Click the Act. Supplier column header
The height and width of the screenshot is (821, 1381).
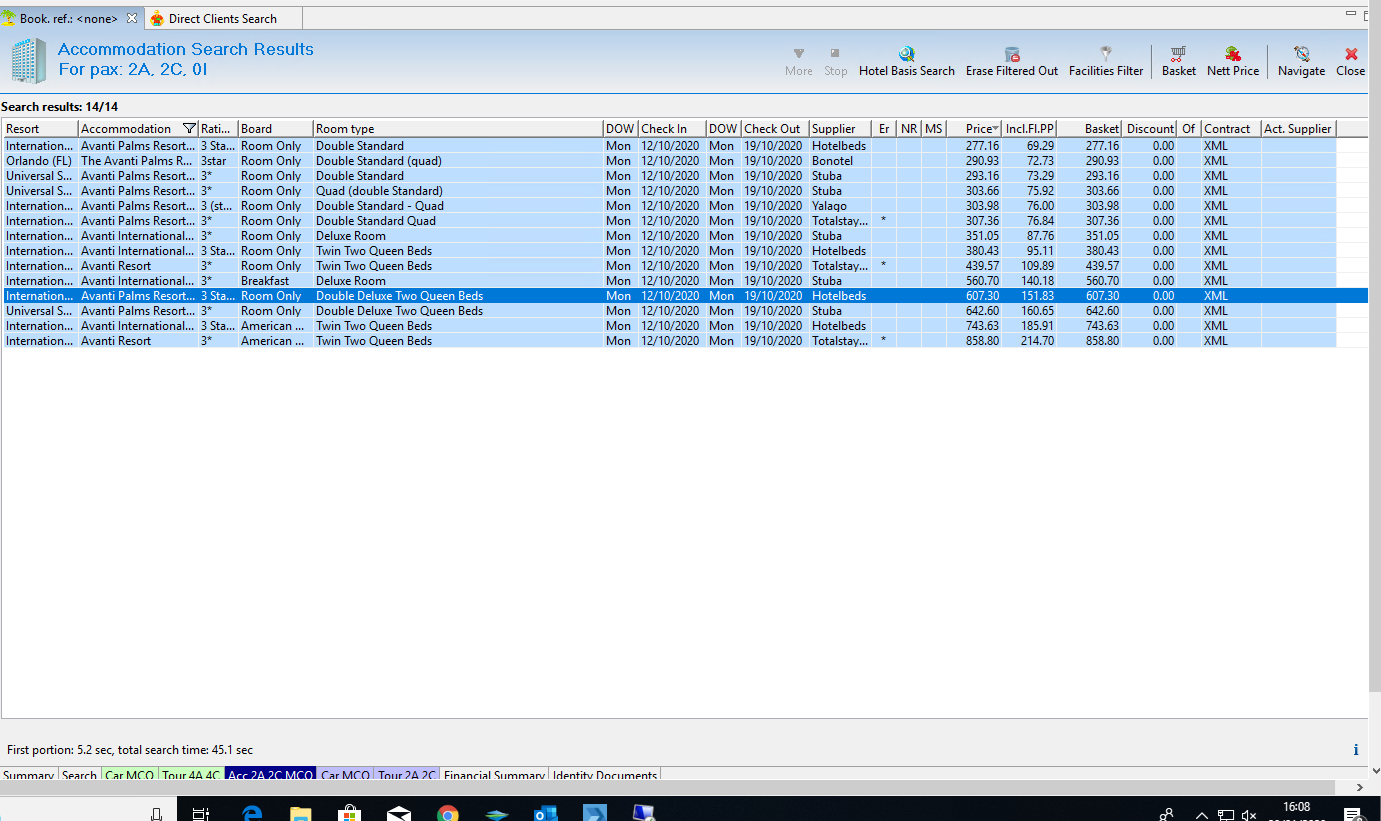click(1298, 129)
